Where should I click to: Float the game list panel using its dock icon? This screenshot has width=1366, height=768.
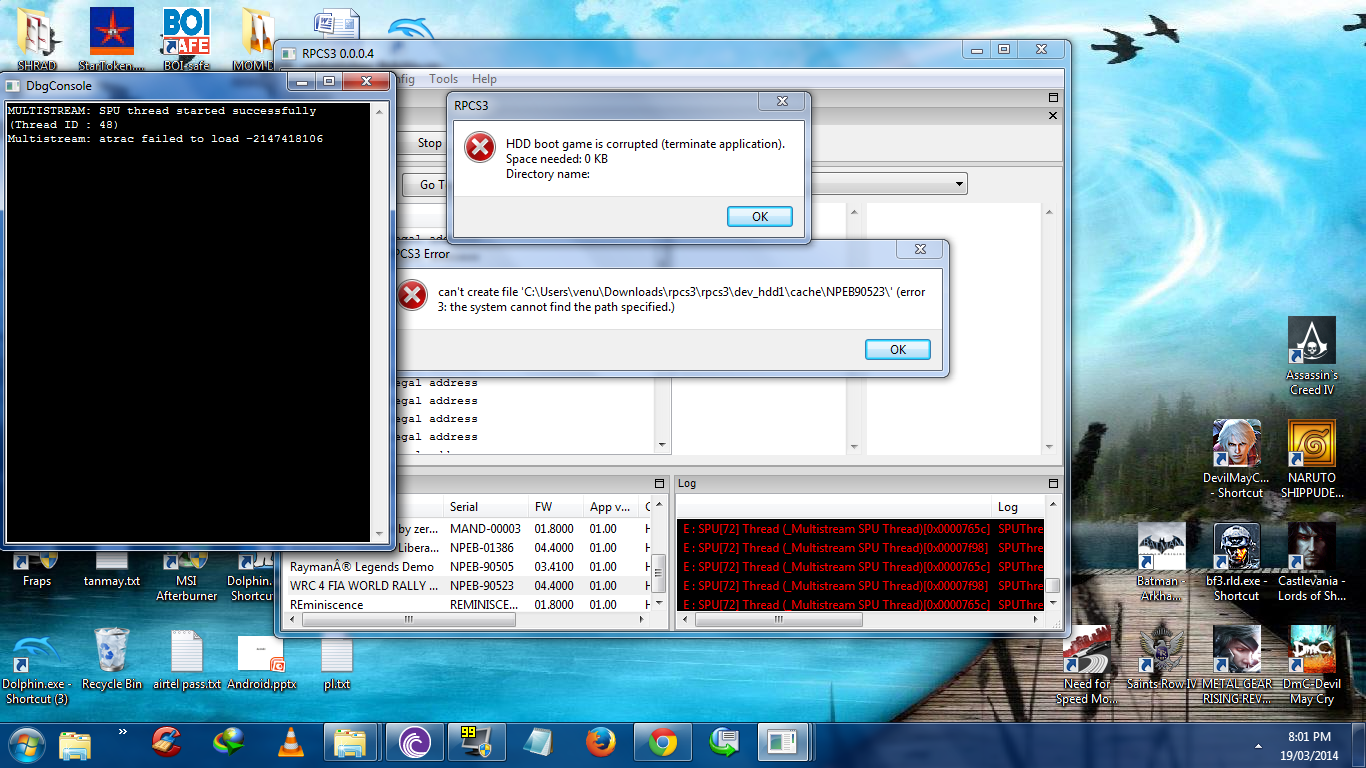[659, 483]
